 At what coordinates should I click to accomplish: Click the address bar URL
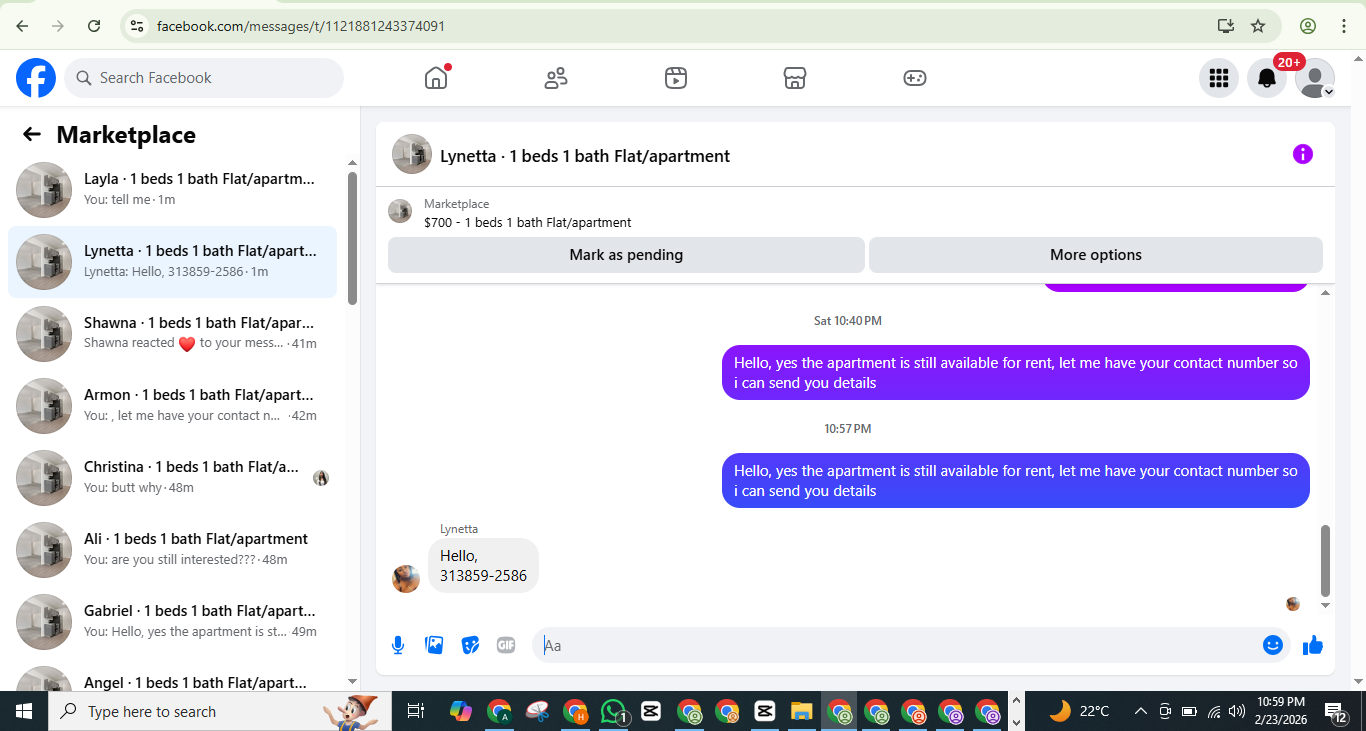[301, 26]
